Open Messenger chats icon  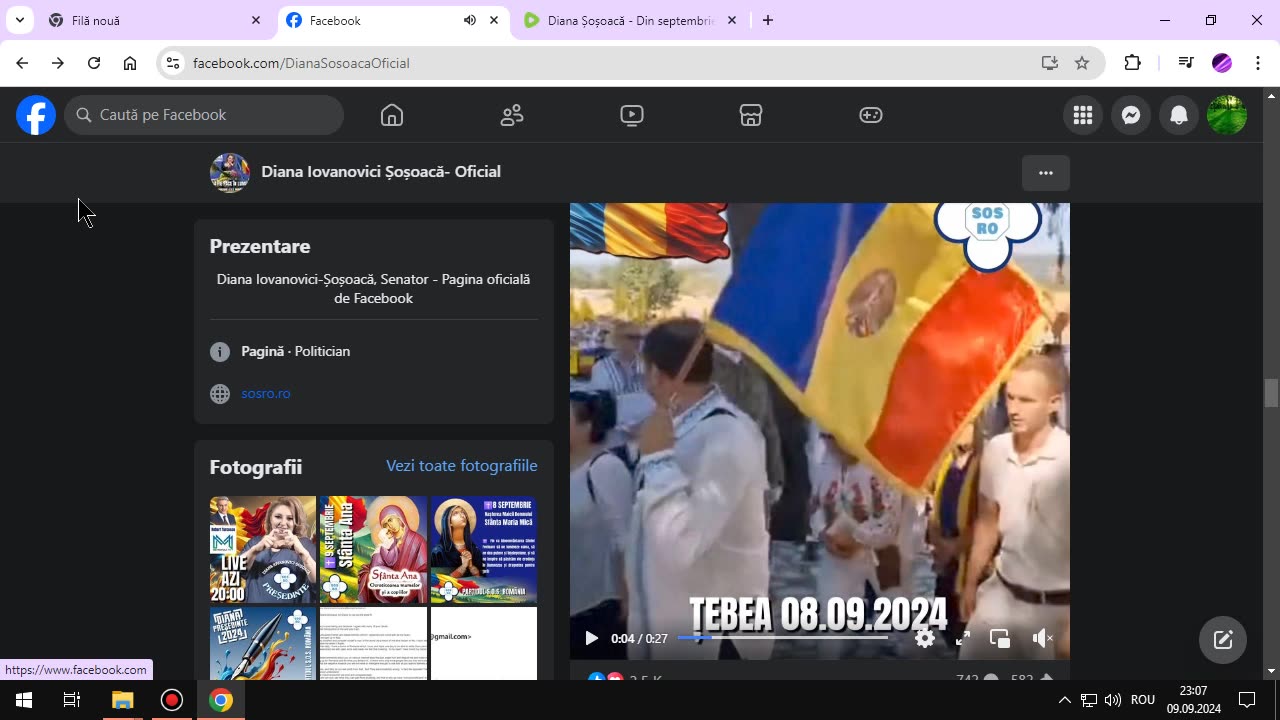coord(1131,115)
